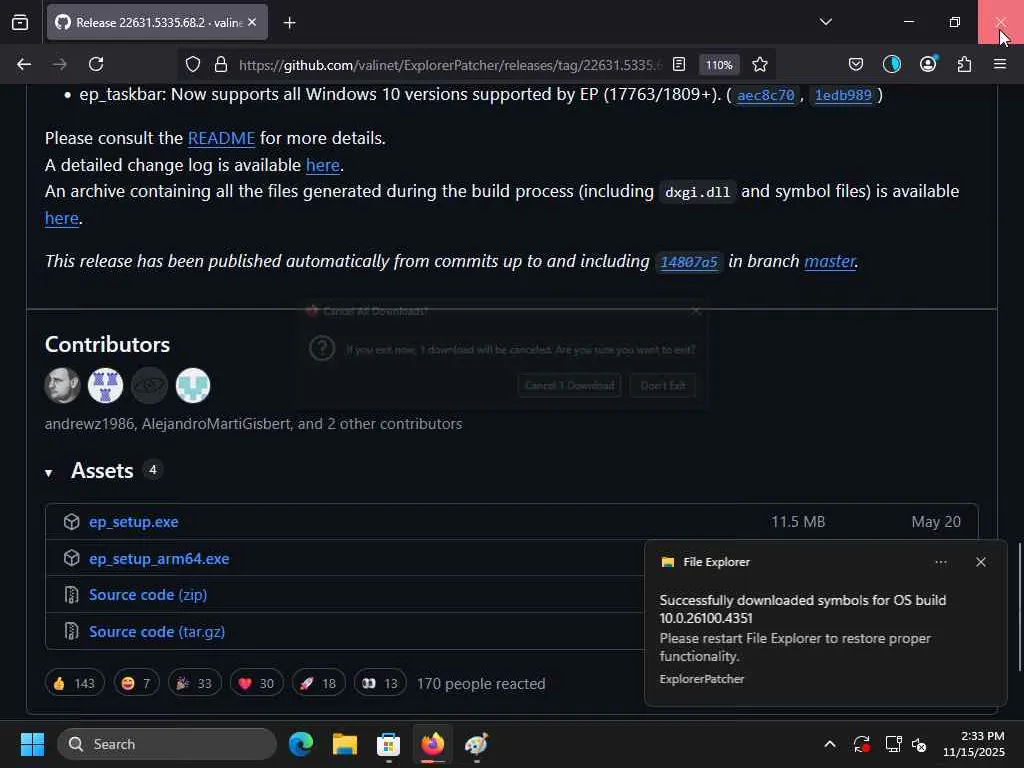Open the list all tabs dropdown
Image resolution: width=1024 pixels, height=768 pixels.
point(825,22)
